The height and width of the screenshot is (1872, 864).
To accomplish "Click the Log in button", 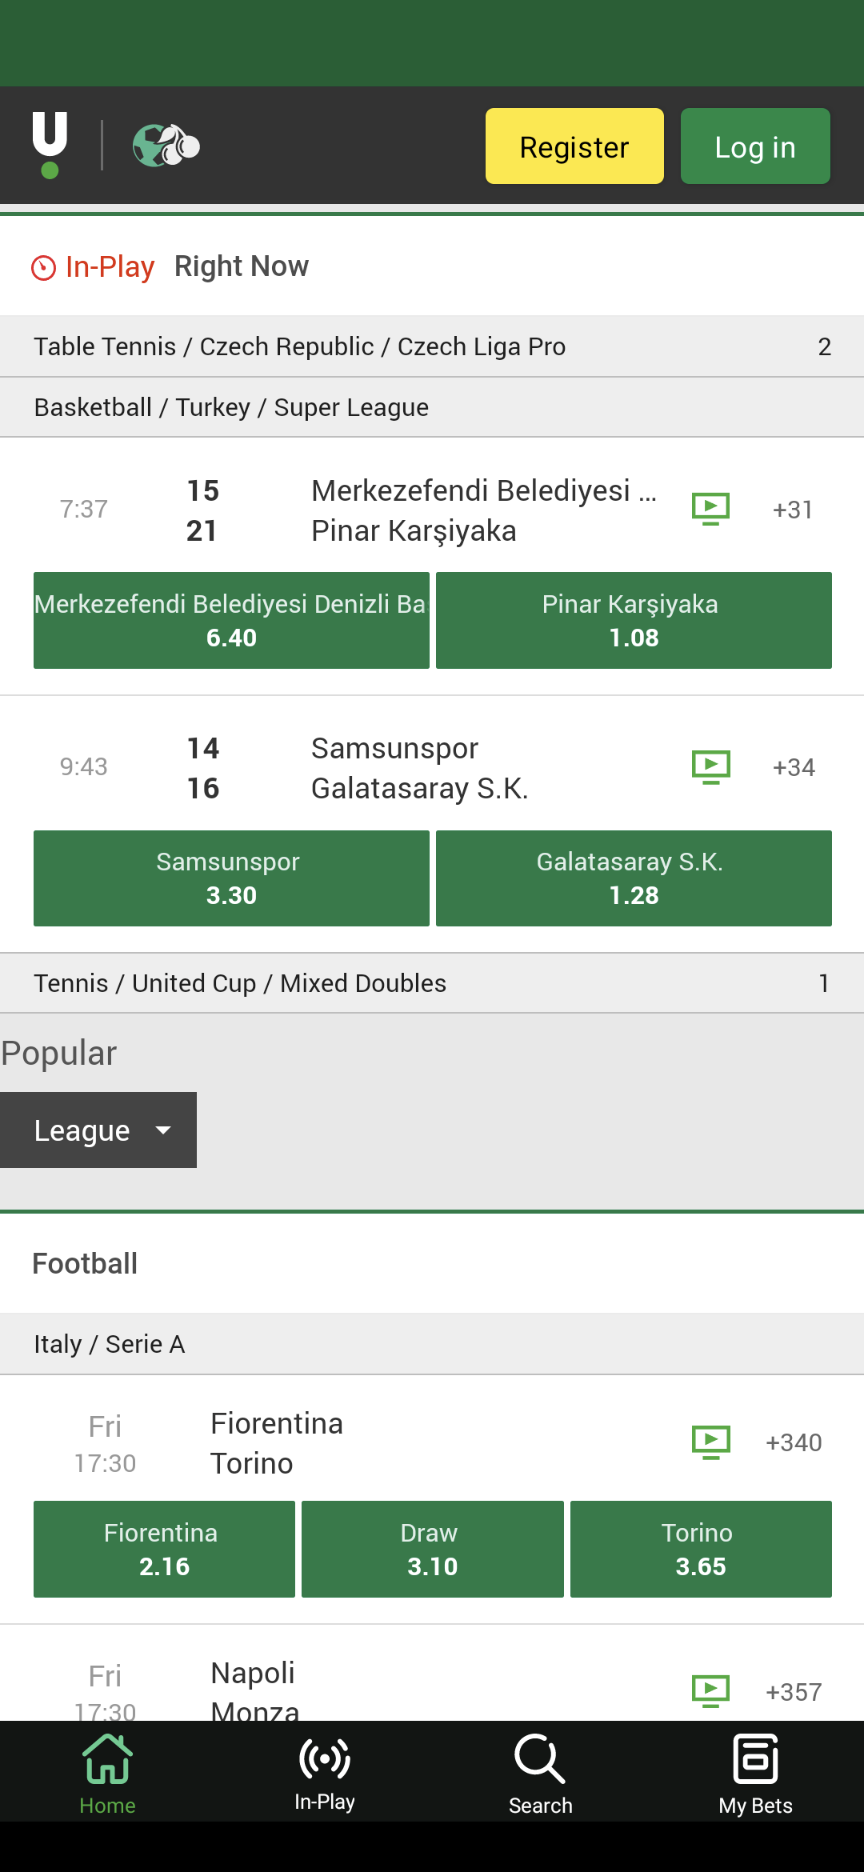I will pyautogui.click(x=755, y=146).
